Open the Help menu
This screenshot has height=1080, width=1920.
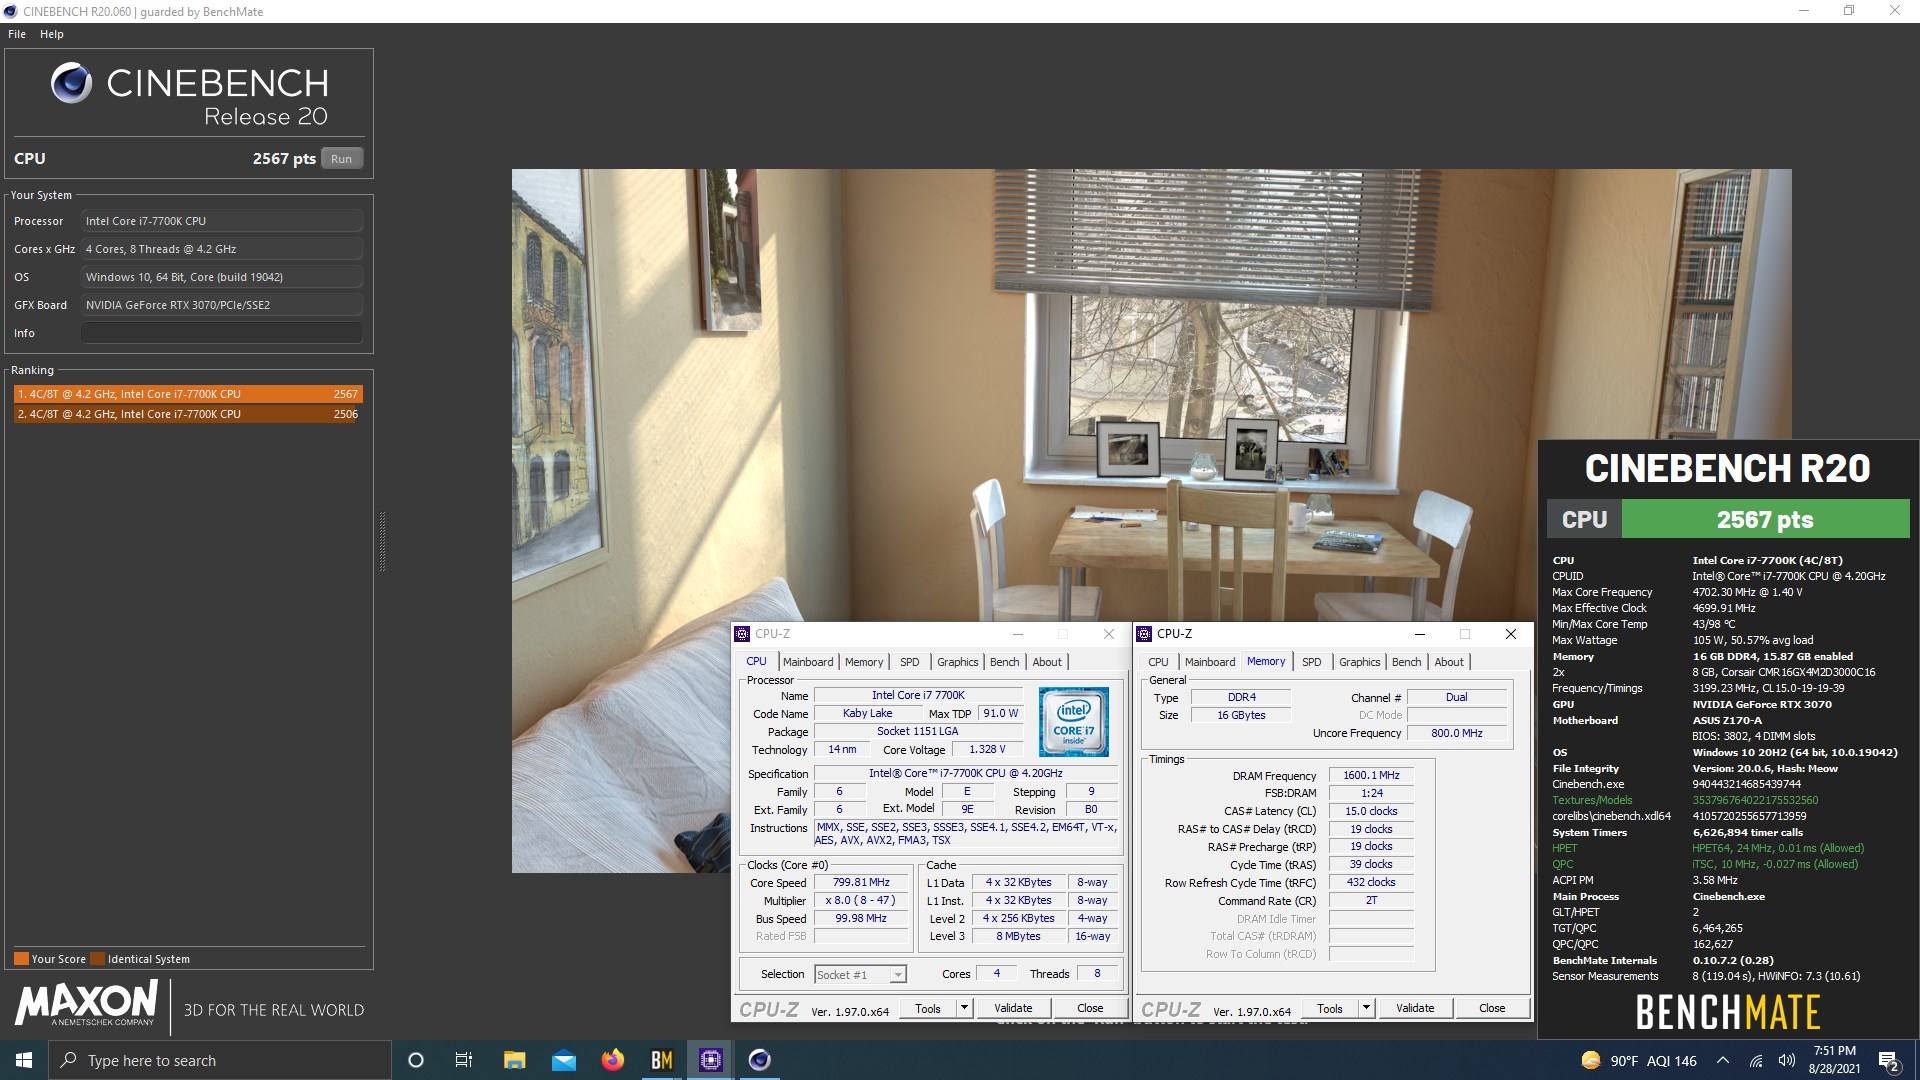52,34
